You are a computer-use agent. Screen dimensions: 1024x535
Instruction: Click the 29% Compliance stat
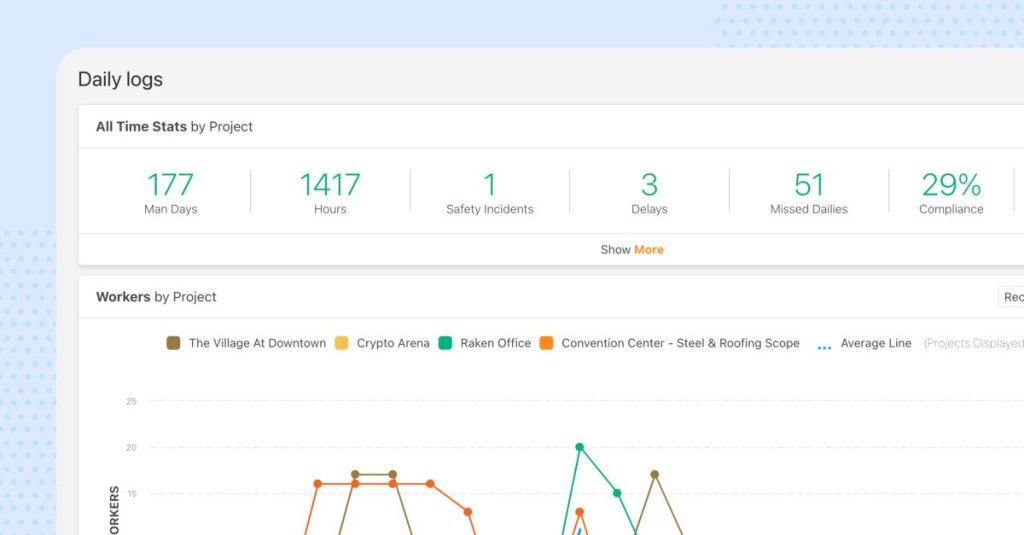pos(951,193)
